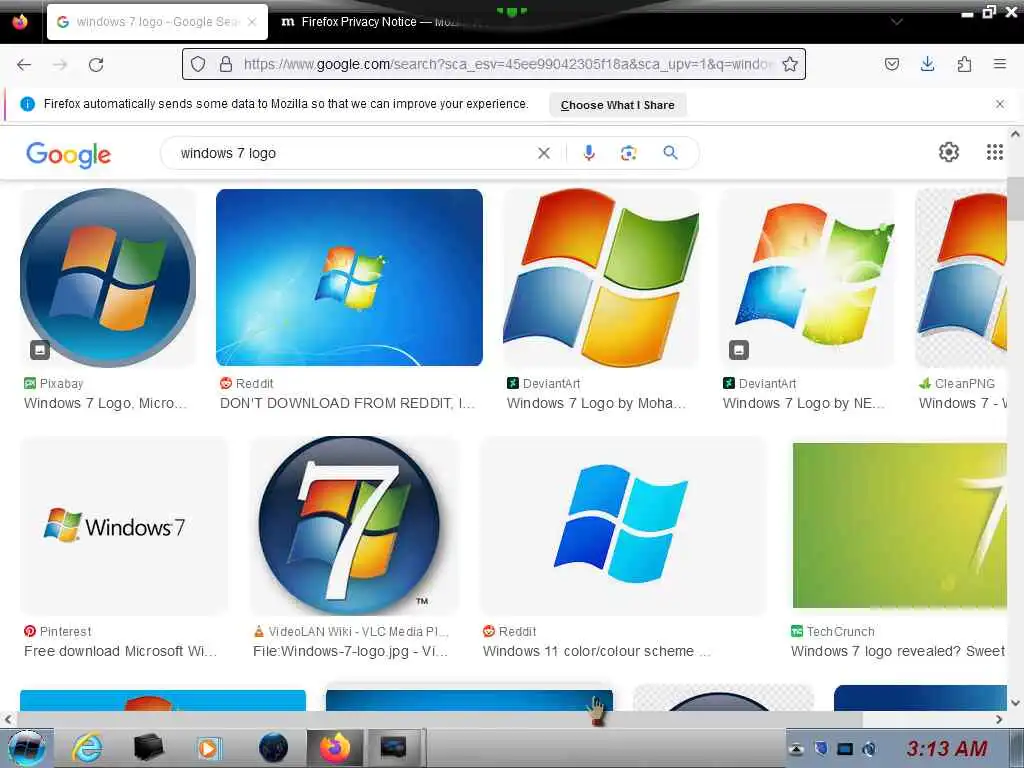Open the Google apps grid
This screenshot has width=1024, height=768.
[995, 152]
